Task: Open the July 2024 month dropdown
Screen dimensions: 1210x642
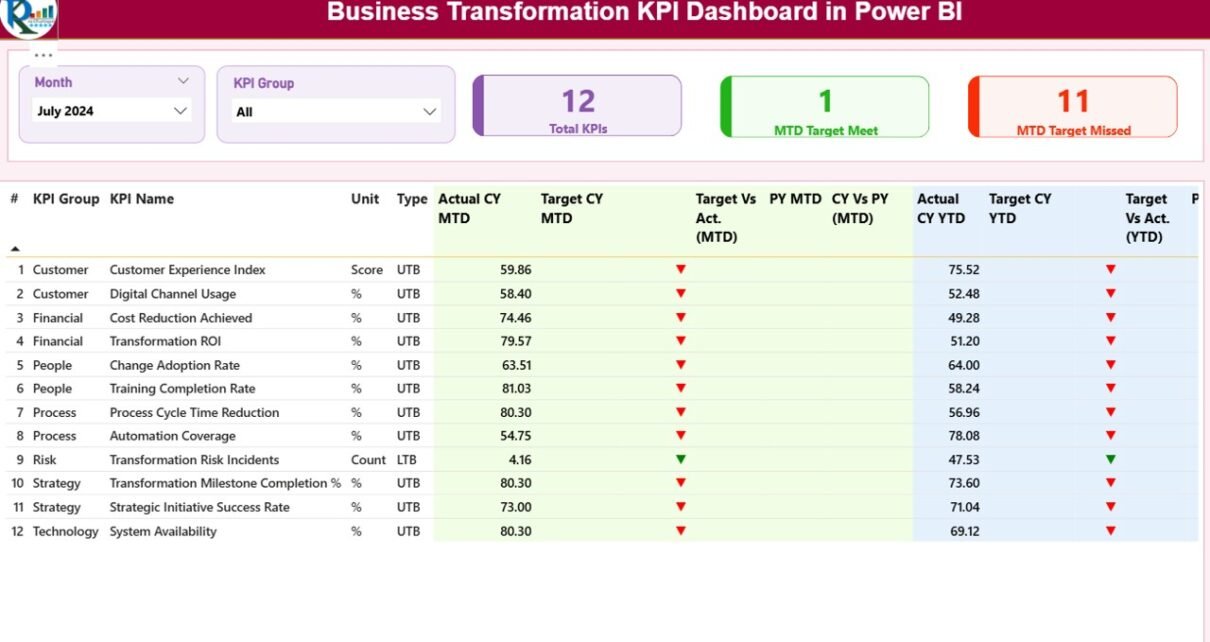Action: (x=180, y=111)
